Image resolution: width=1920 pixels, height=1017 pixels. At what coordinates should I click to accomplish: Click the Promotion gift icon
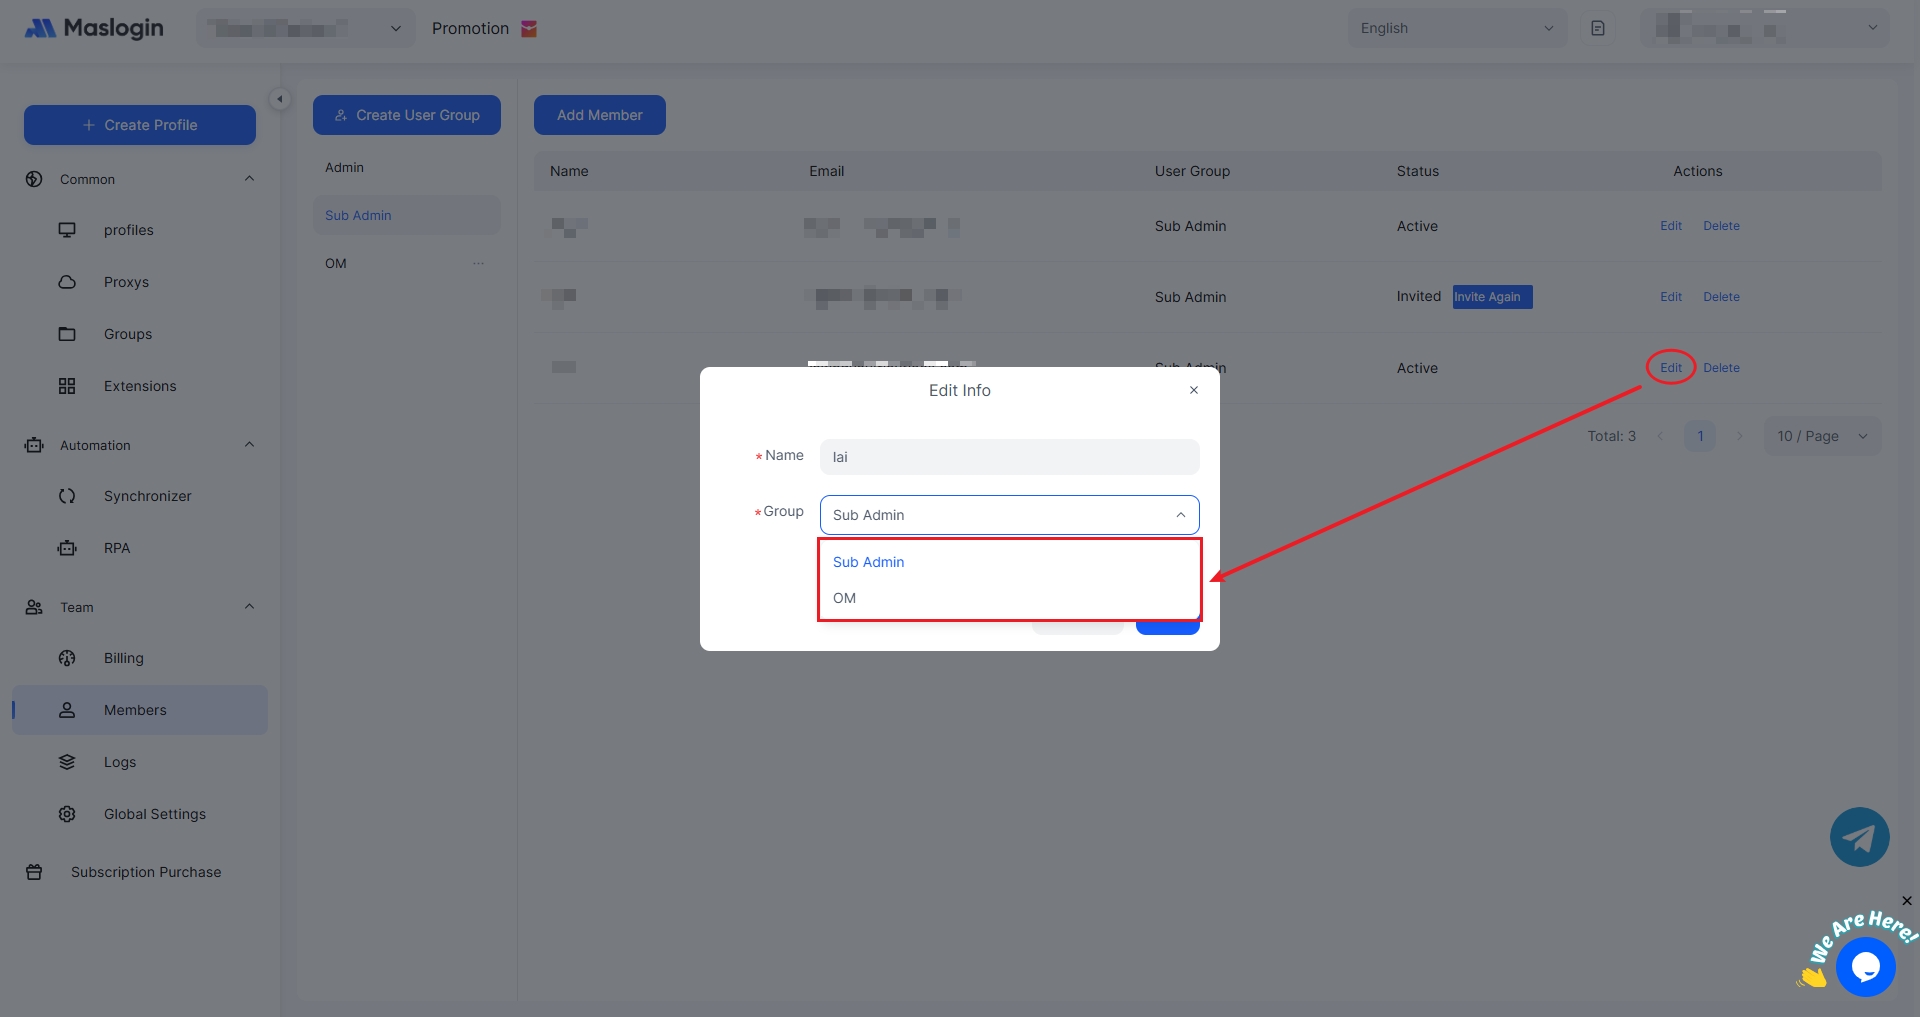[529, 29]
